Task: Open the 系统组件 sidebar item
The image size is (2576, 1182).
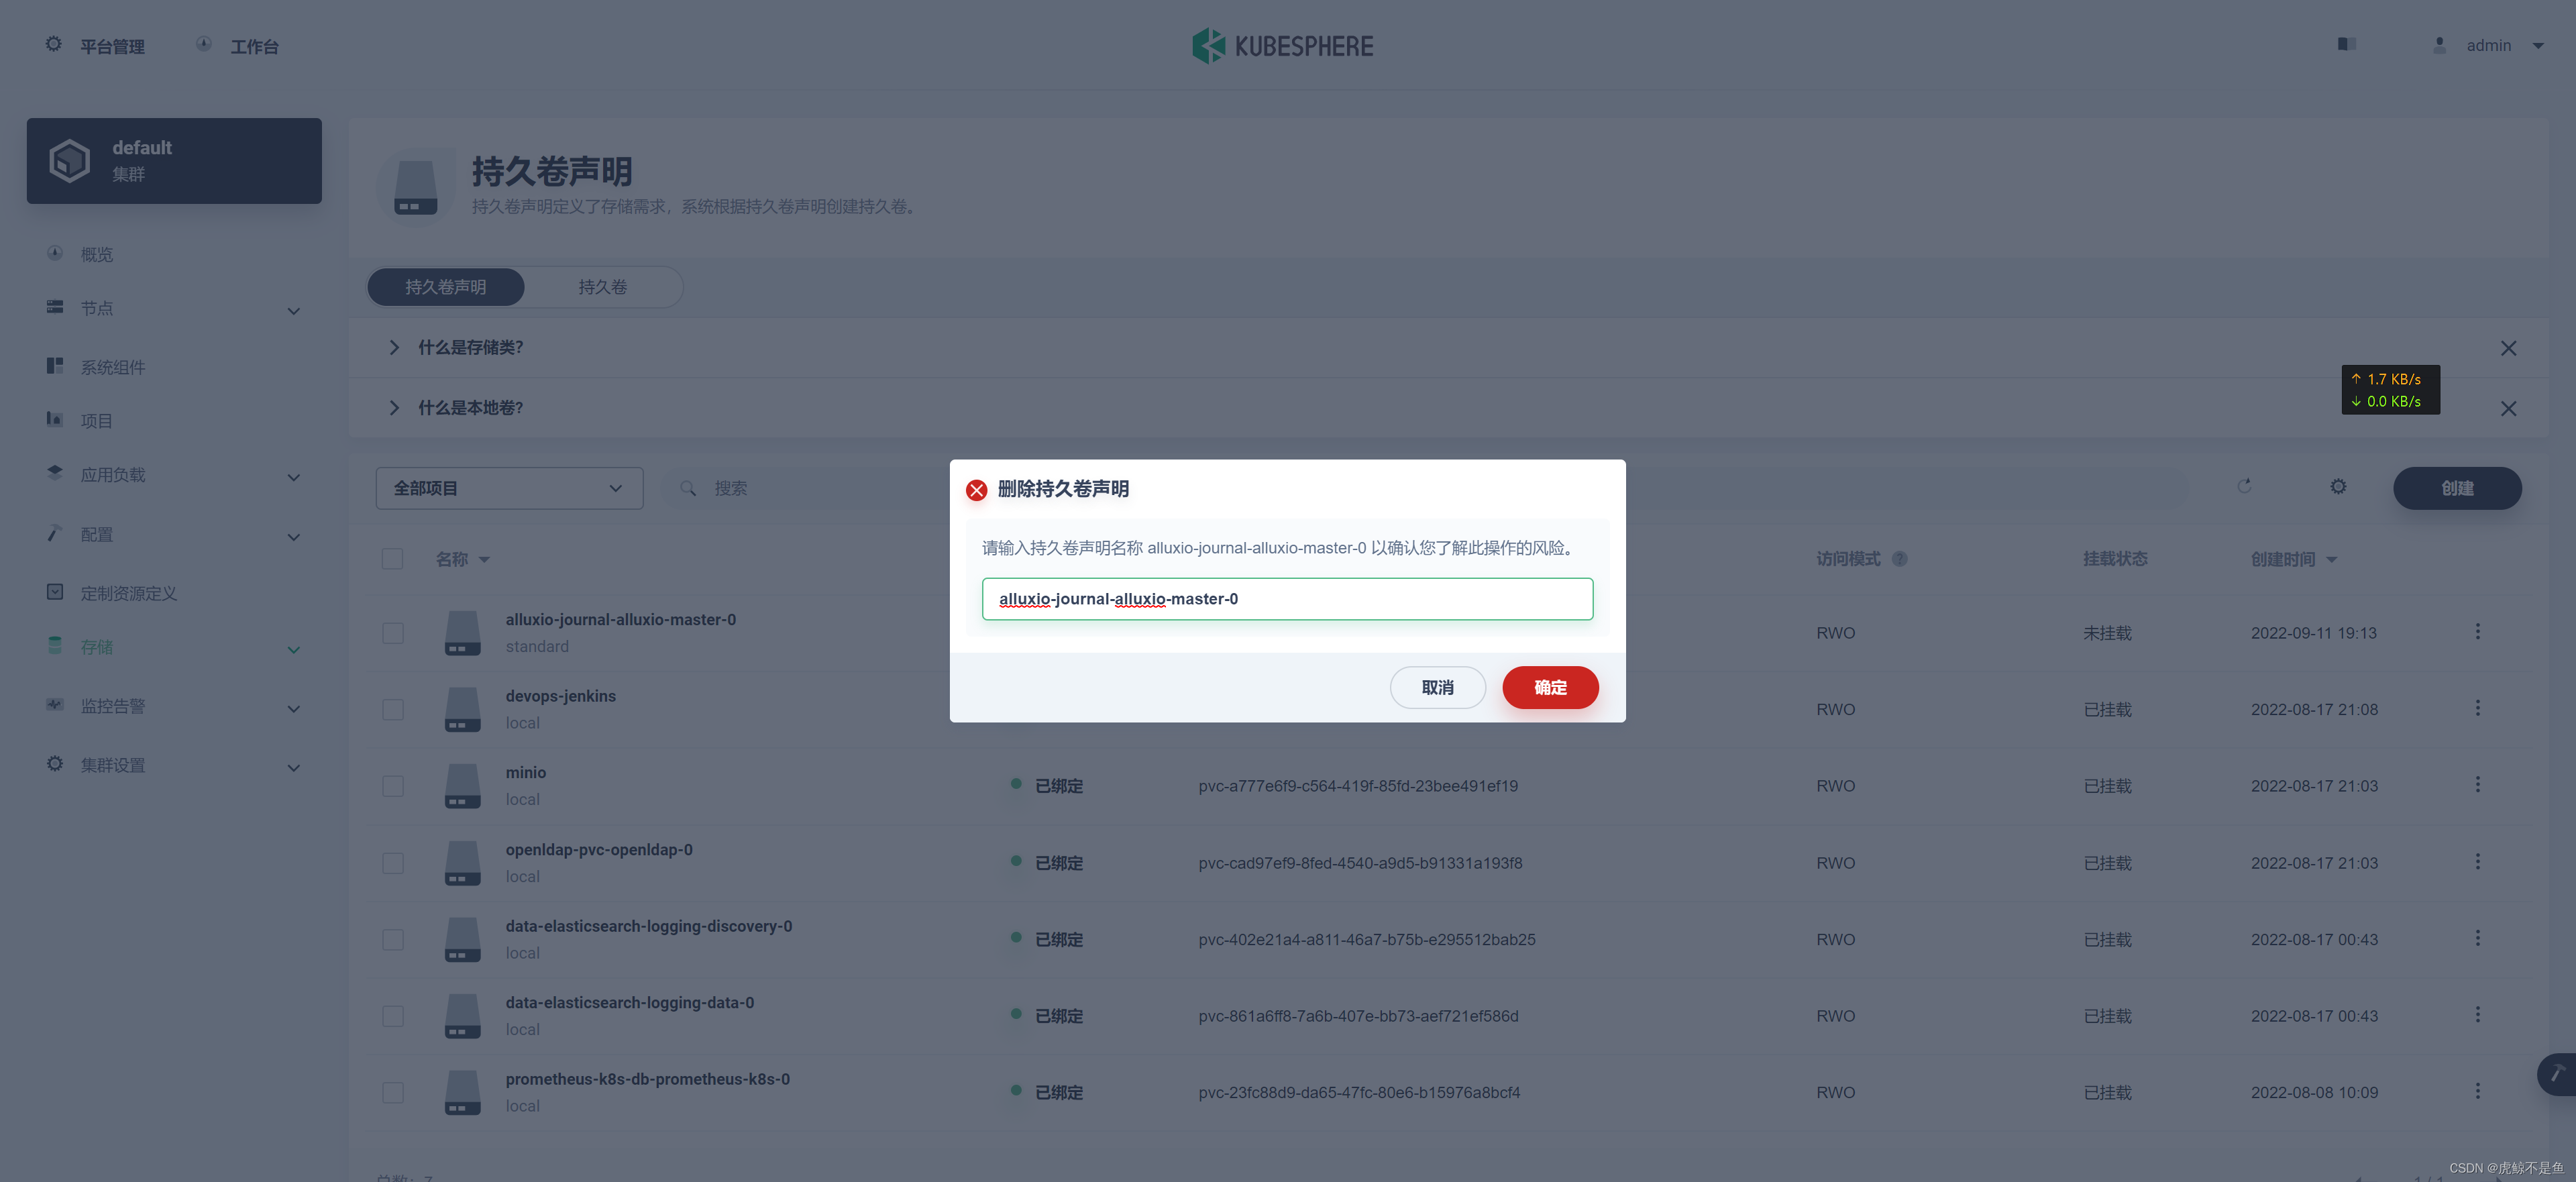Action: point(112,367)
